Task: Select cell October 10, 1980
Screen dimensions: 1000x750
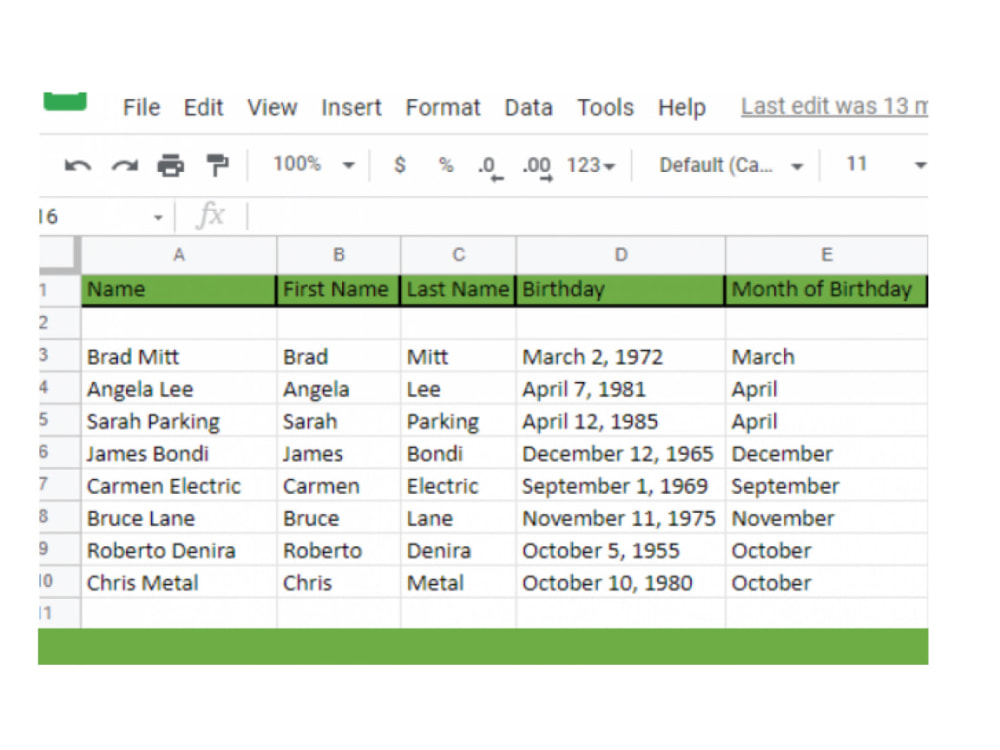Action: click(621, 583)
